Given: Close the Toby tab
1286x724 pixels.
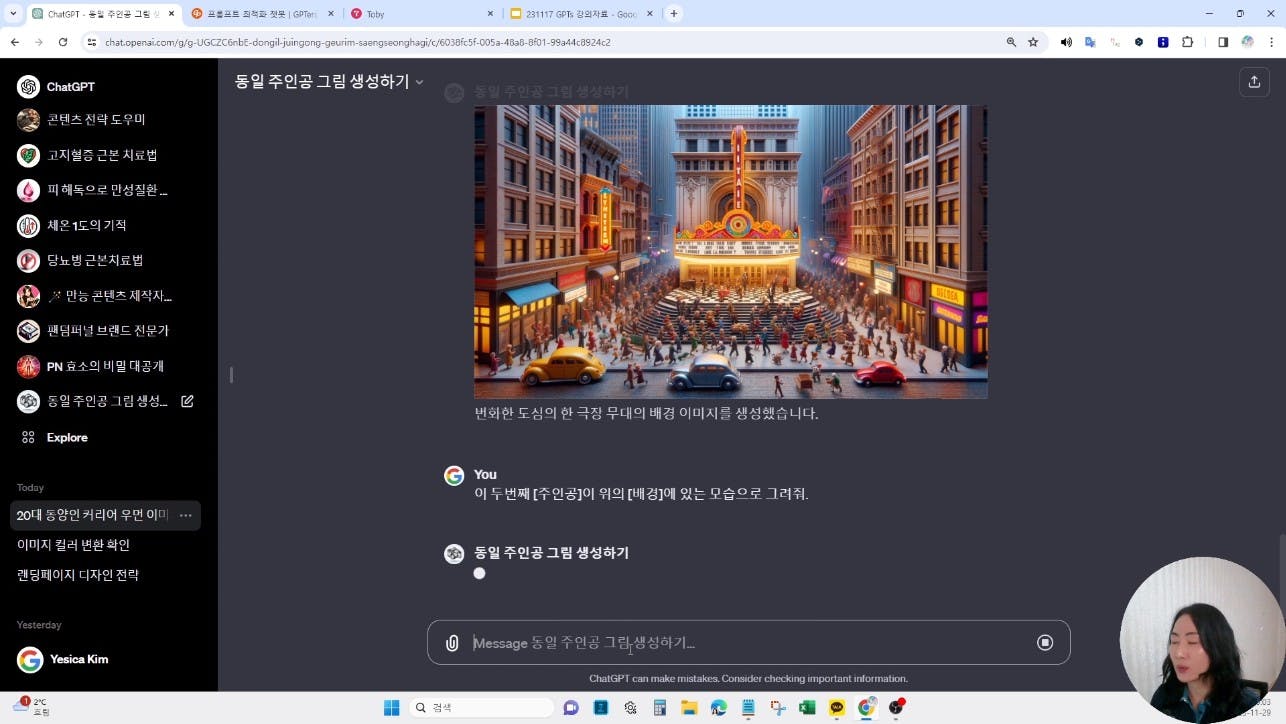Looking at the screenshot, I should 490,14.
